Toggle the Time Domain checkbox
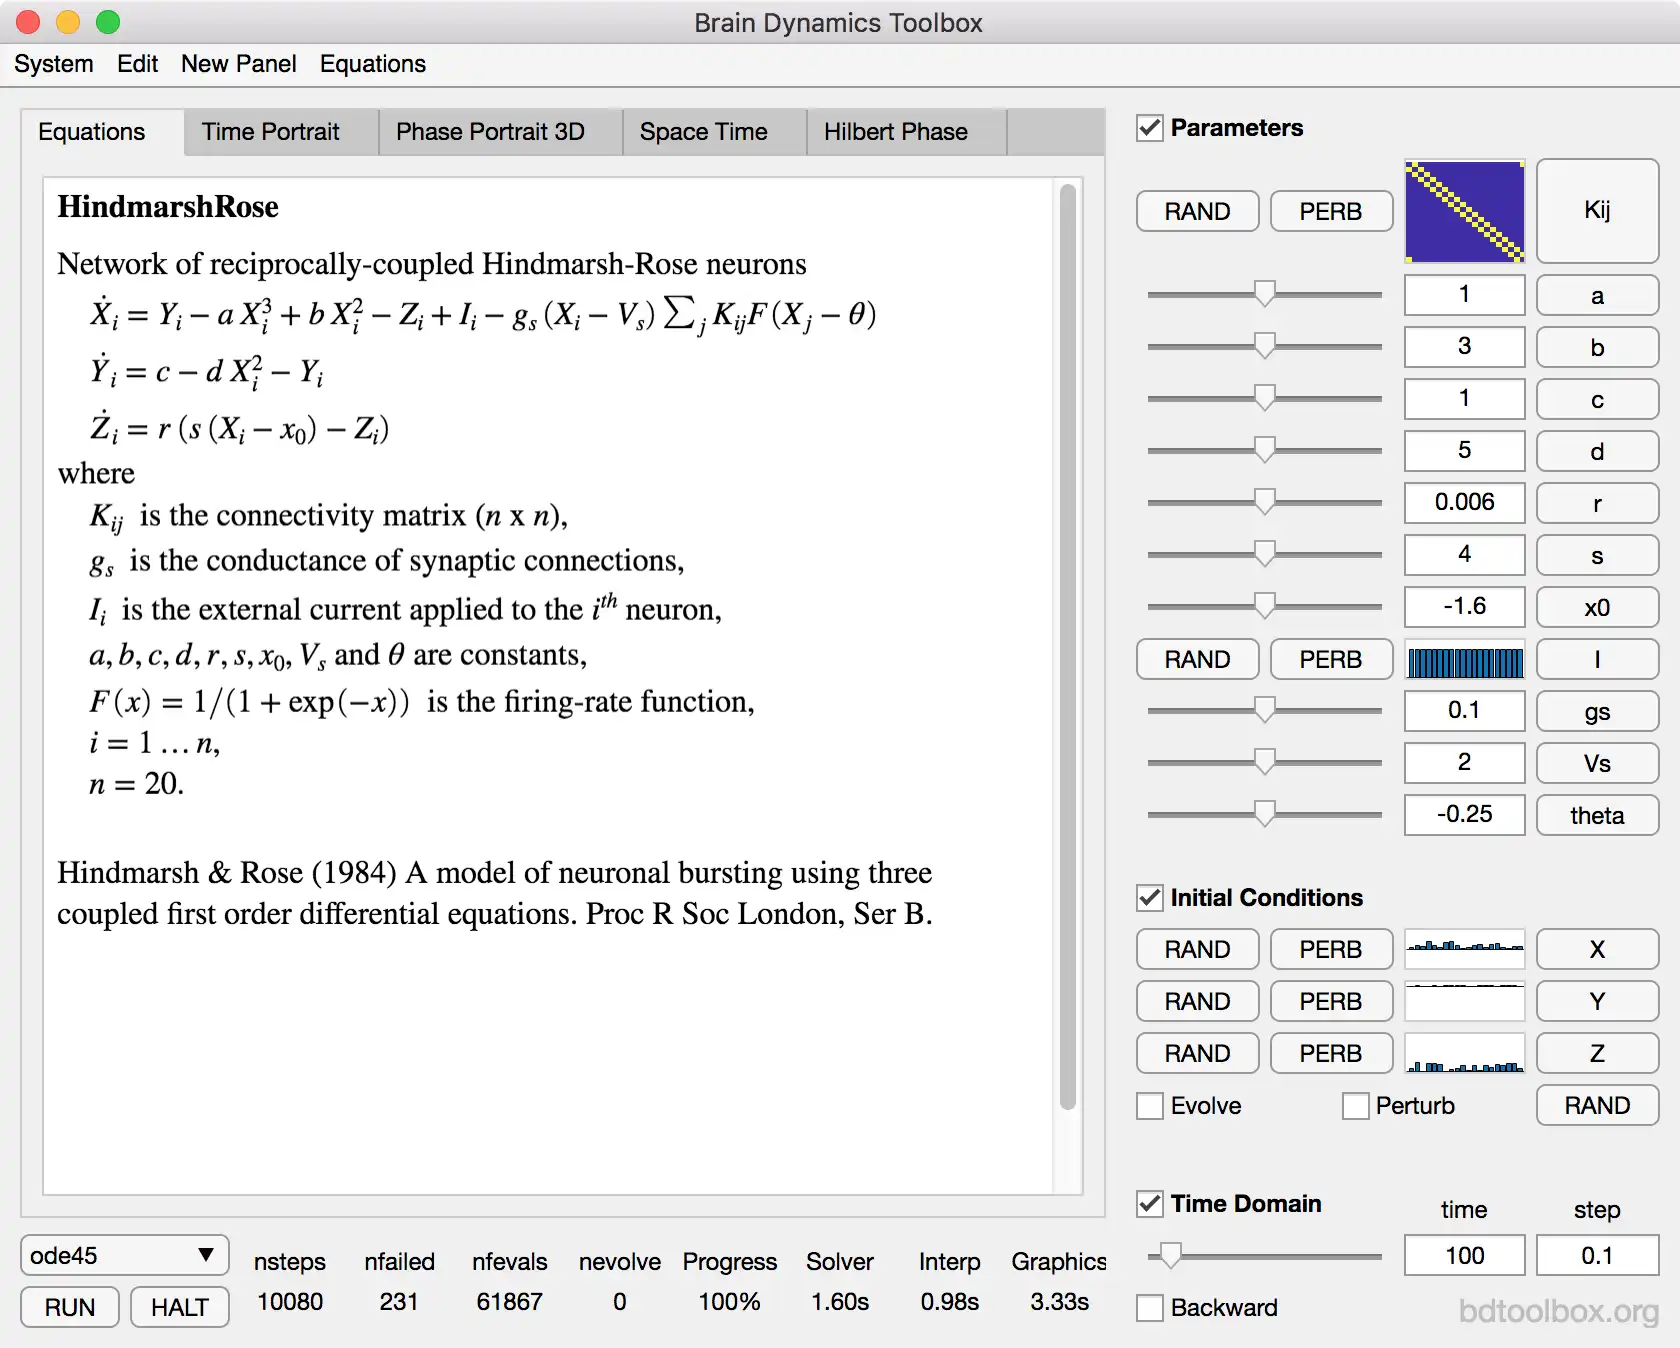The image size is (1680, 1348). click(x=1150, y=1204)
